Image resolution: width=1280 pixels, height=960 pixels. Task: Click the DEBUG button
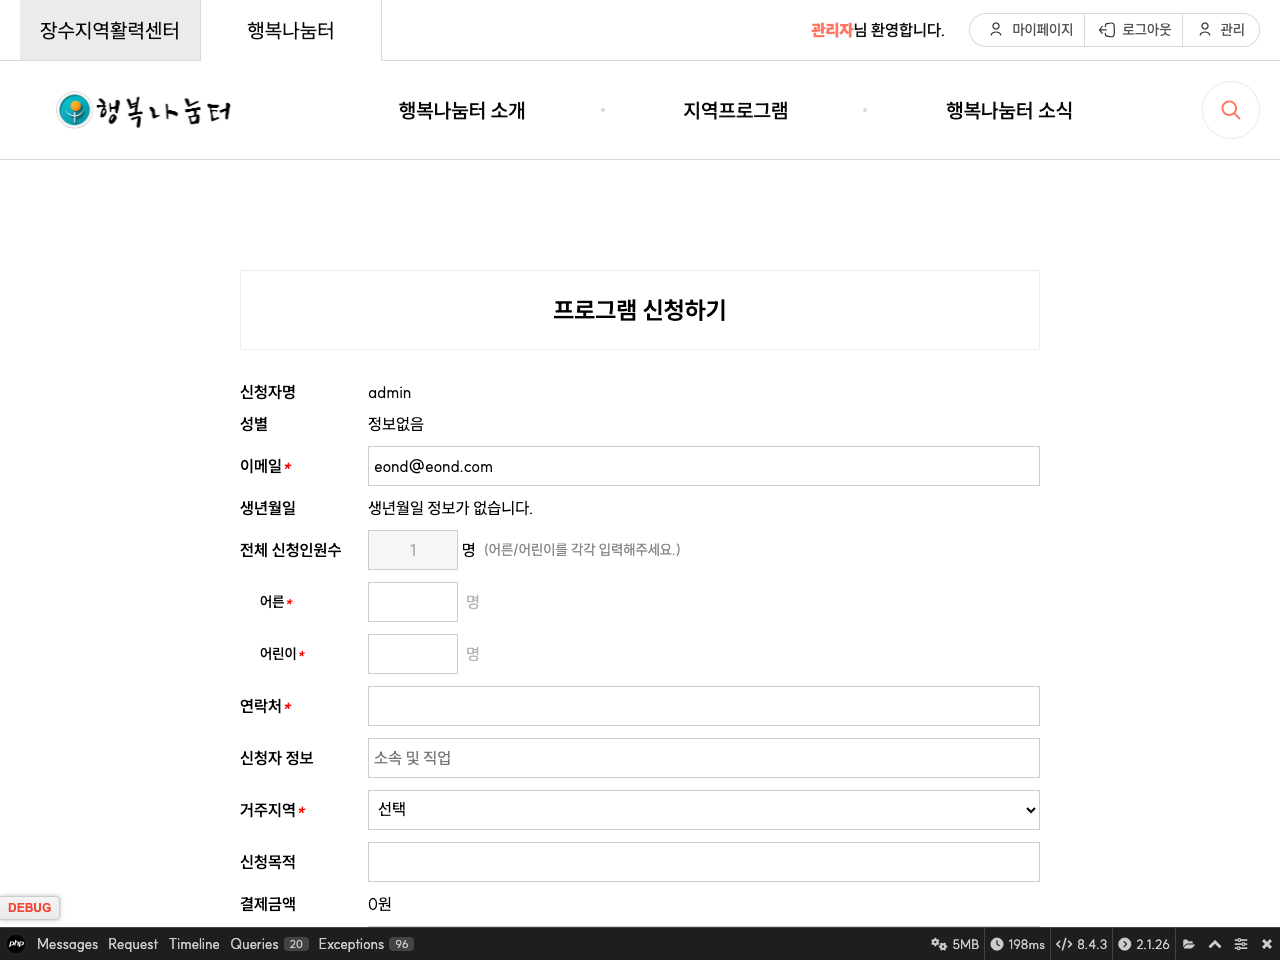coord(30,907)
